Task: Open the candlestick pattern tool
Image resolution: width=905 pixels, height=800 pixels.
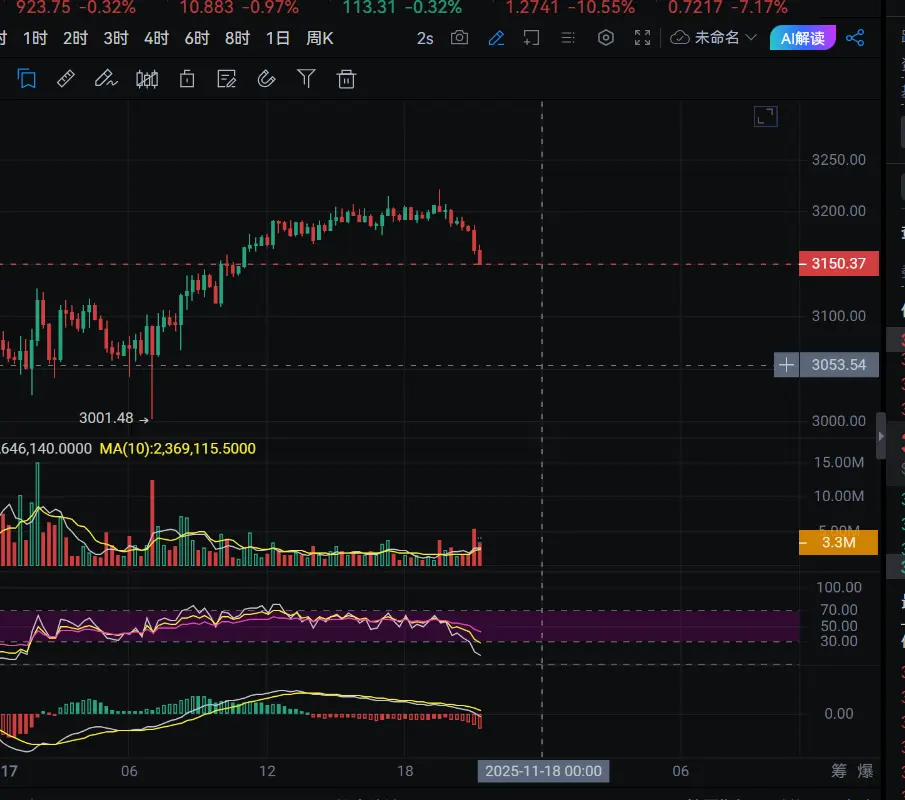Action: (x=147, y=78)
